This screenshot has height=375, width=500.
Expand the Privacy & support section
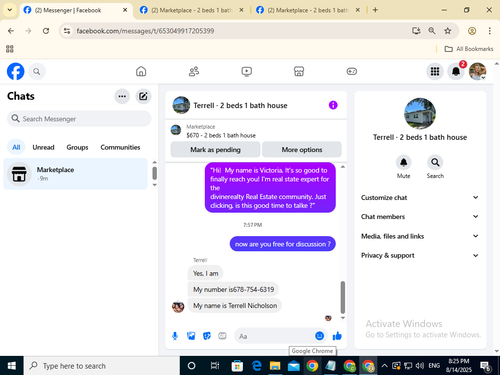coord(420,255)
